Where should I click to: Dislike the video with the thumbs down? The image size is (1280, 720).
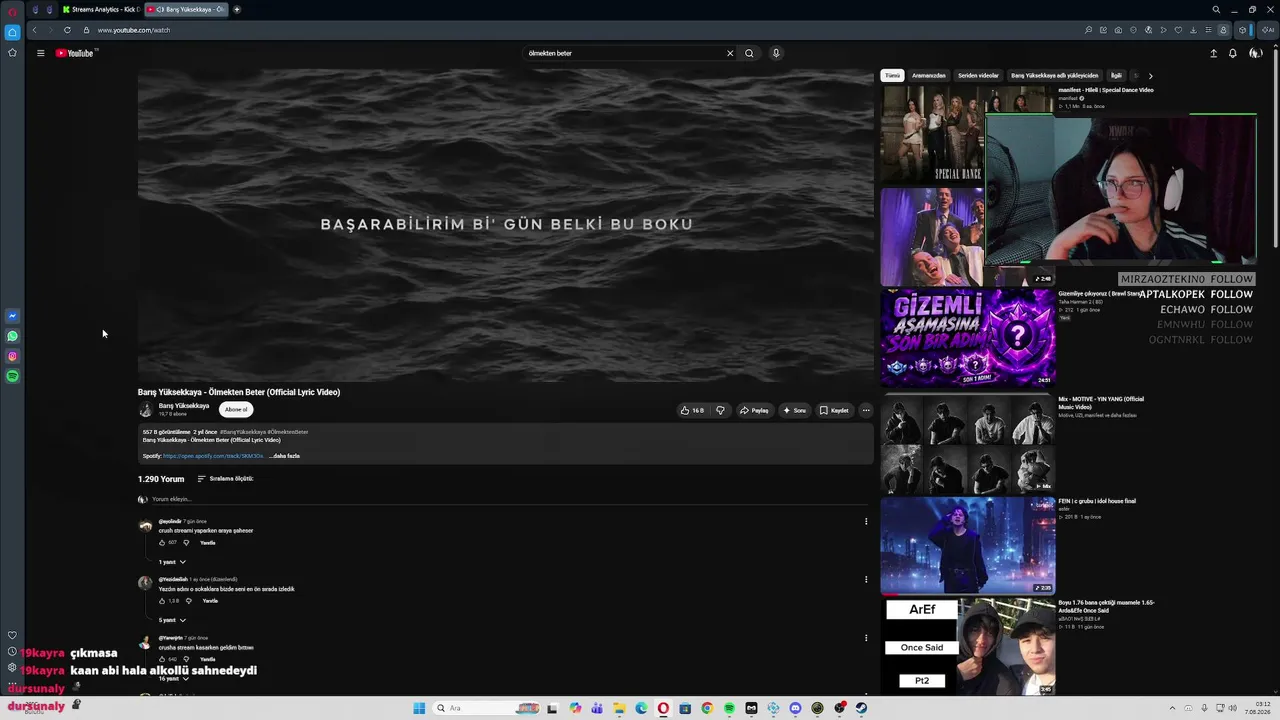point(720,410)
